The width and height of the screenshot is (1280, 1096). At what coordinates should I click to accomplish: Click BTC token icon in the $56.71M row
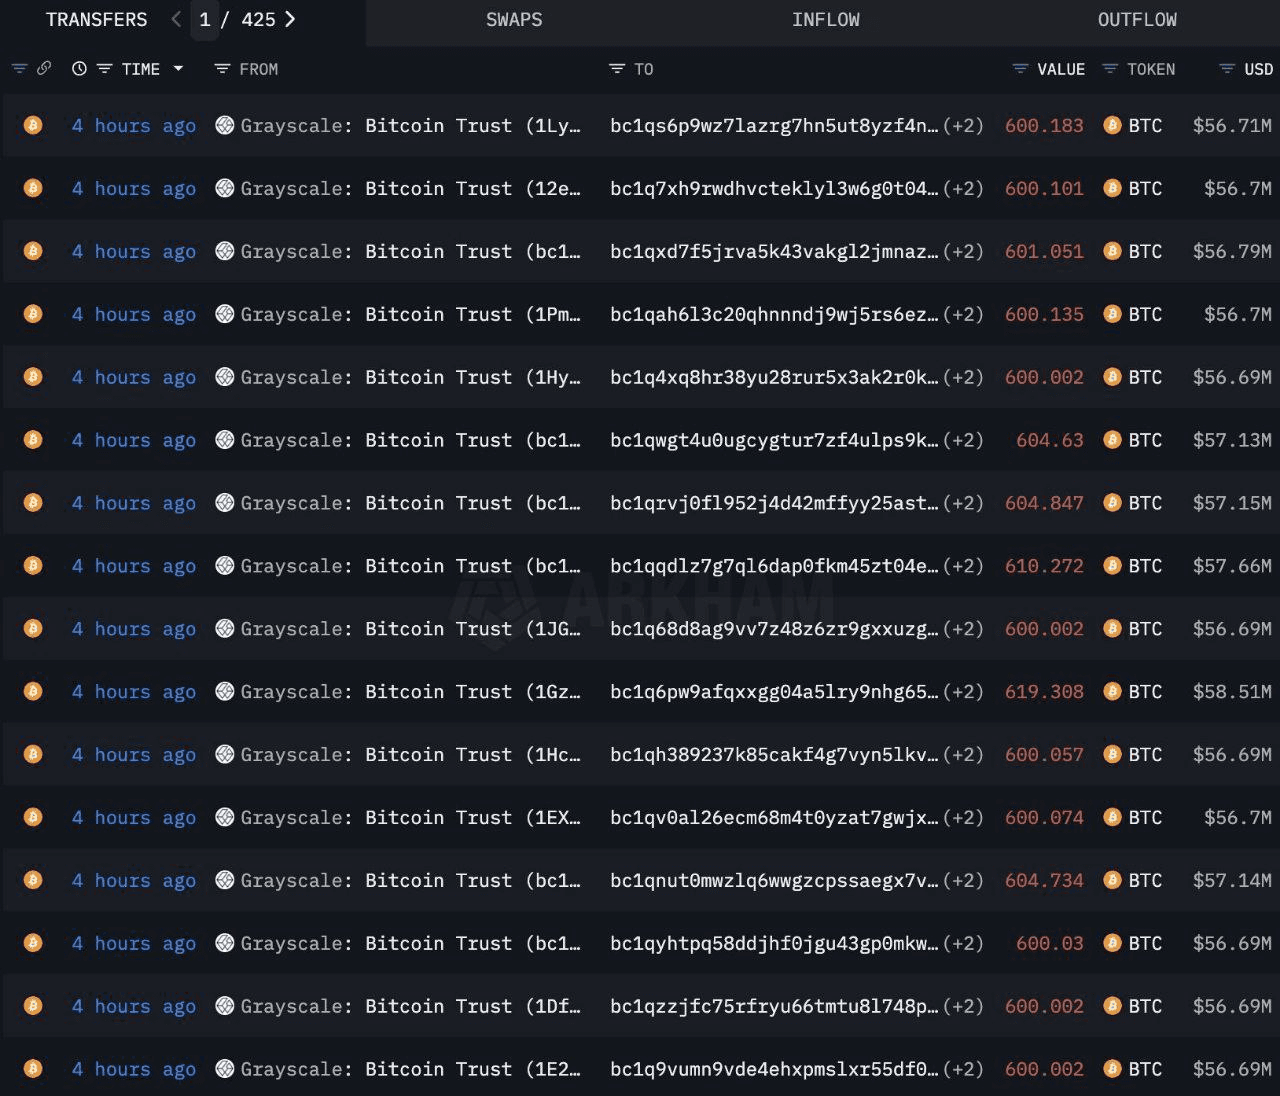tap(1112, 125)
